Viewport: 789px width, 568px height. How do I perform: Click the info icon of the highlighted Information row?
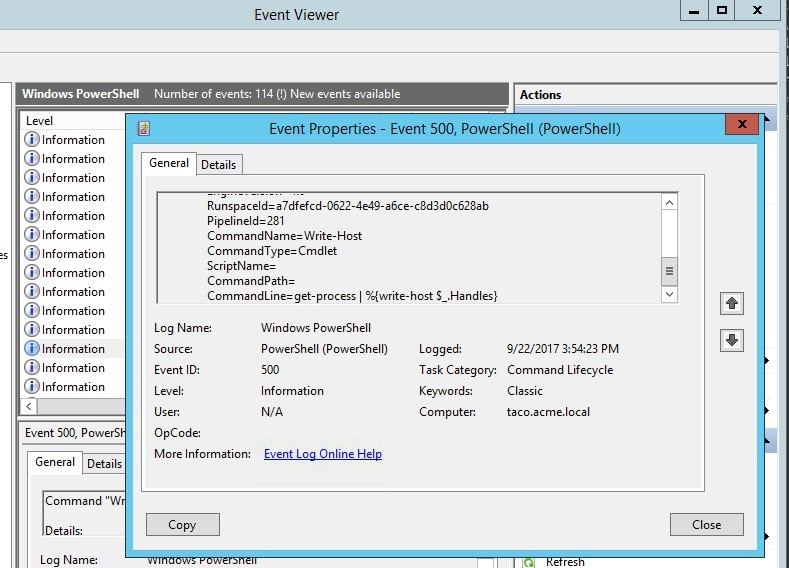pyautogui.click(x=32, y=349)
